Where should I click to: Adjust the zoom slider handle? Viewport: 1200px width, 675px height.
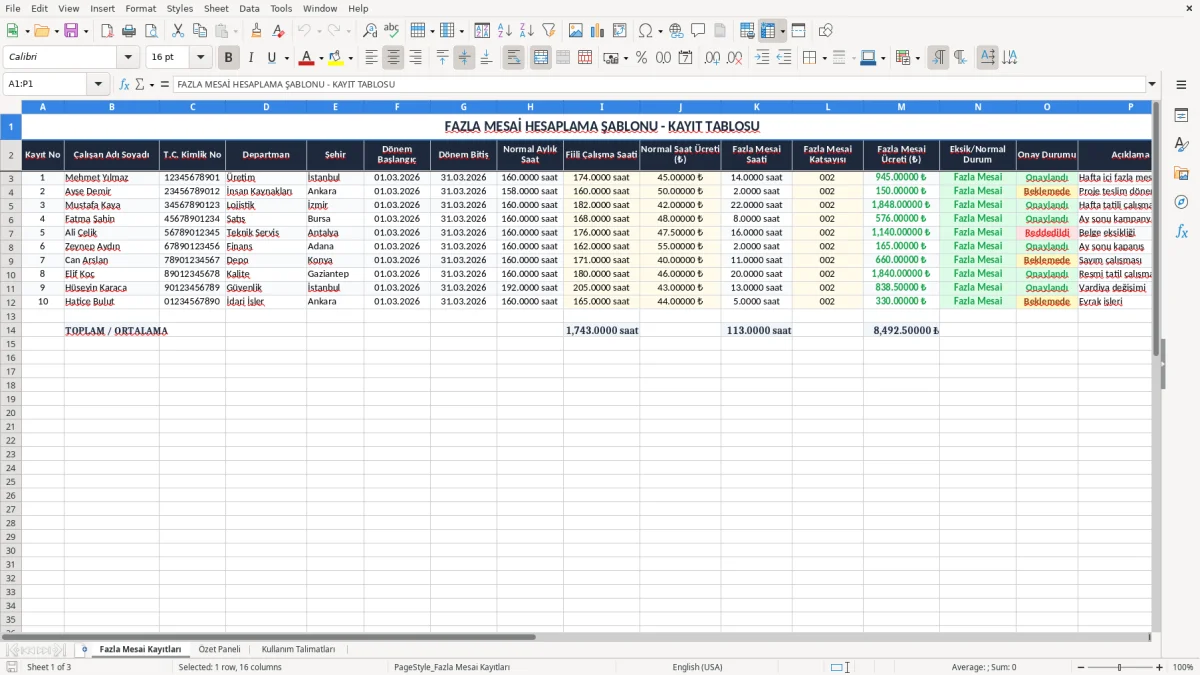point(1120,667)
